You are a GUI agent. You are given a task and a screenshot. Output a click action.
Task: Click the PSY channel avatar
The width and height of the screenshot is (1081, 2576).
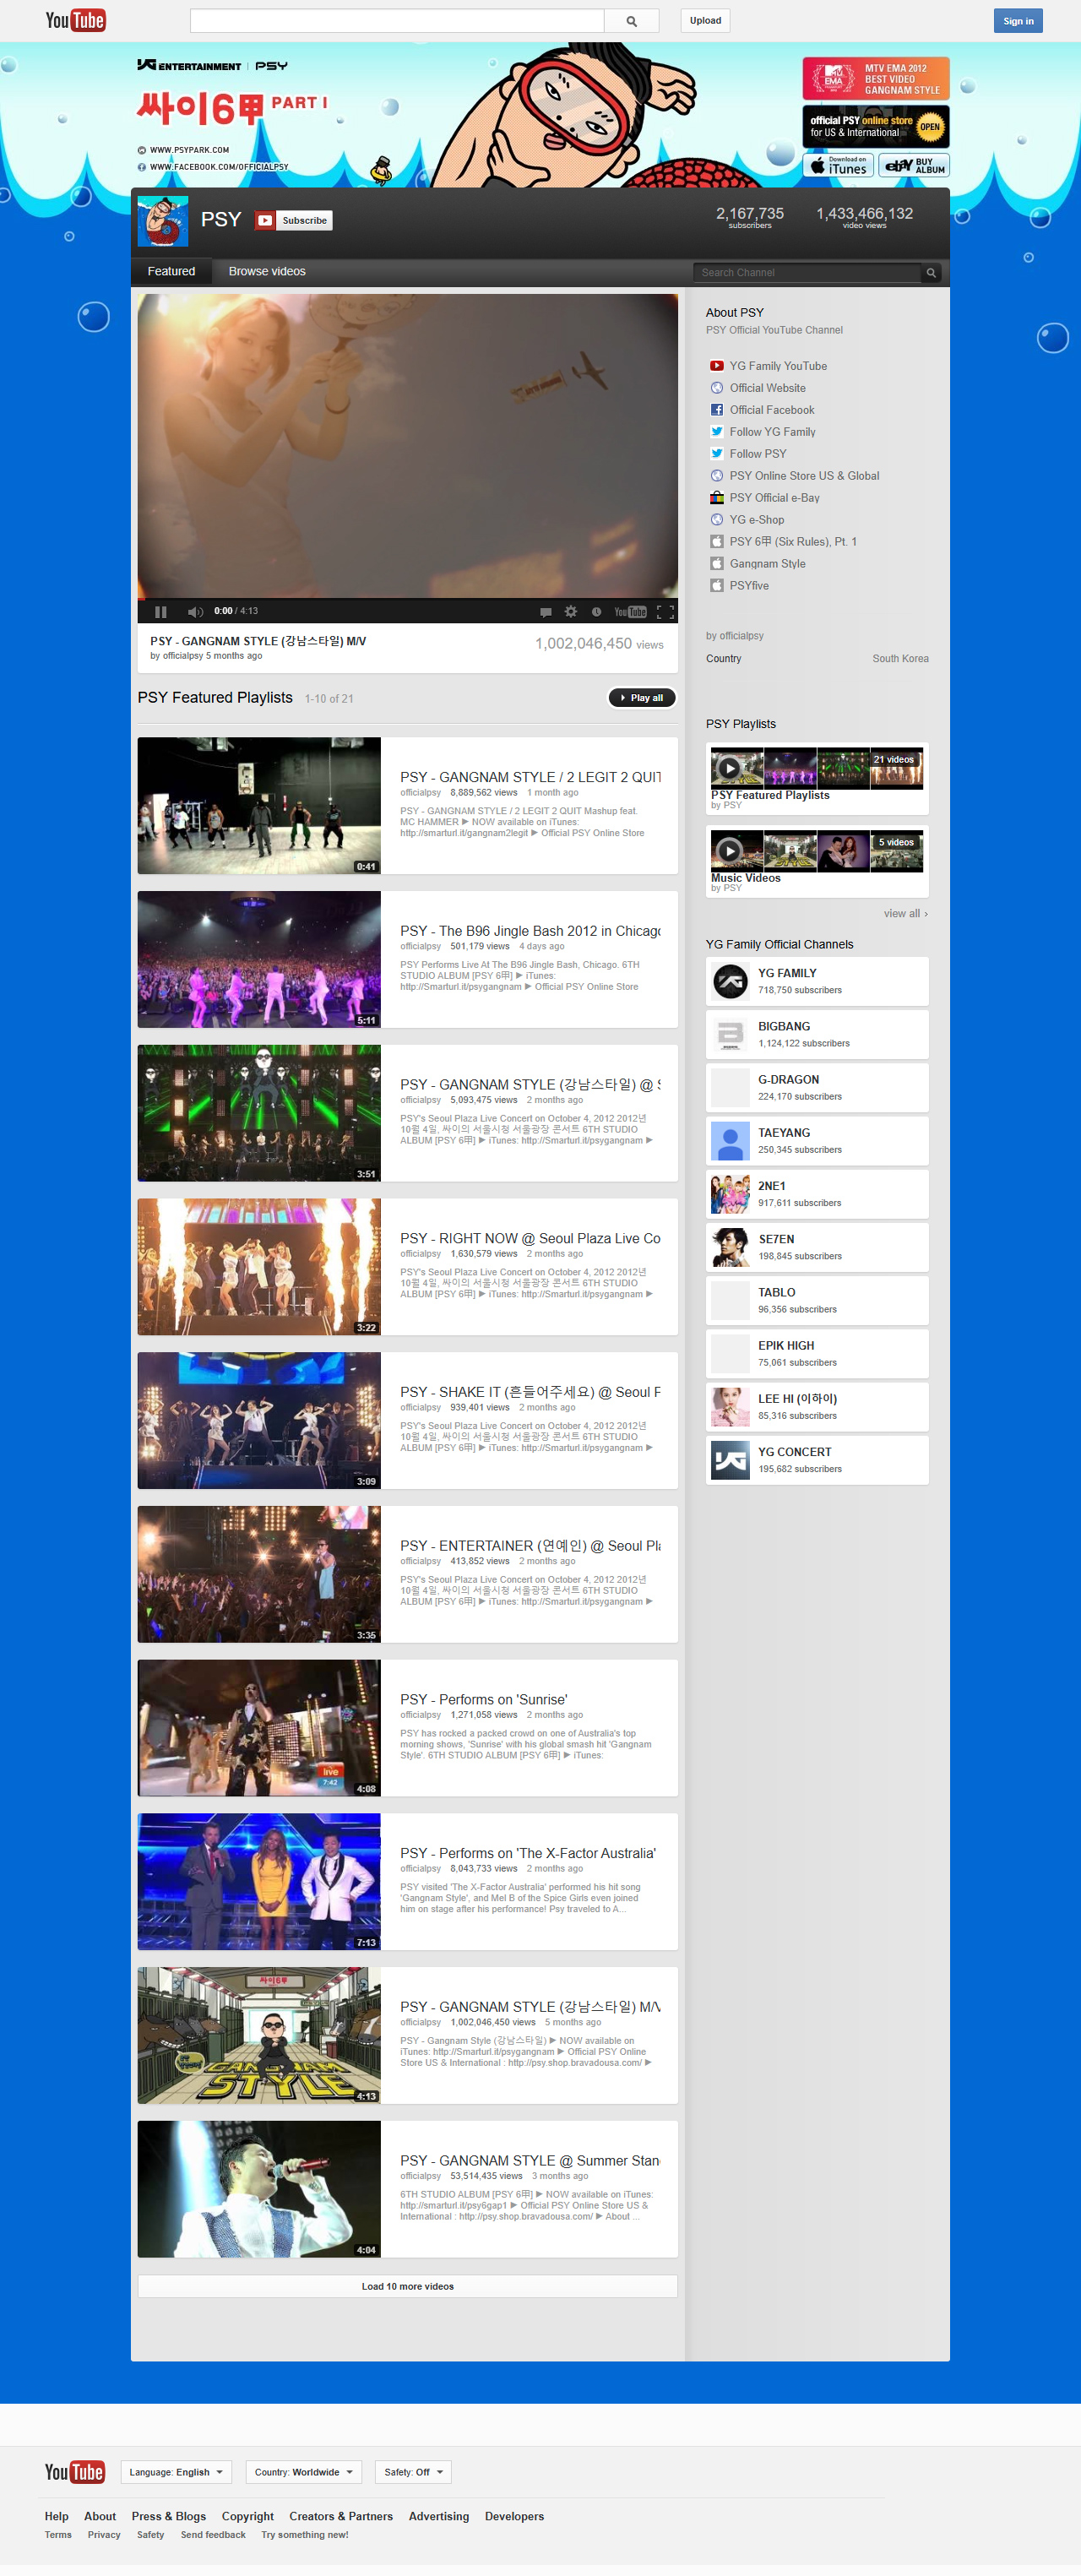click(162, 221)
